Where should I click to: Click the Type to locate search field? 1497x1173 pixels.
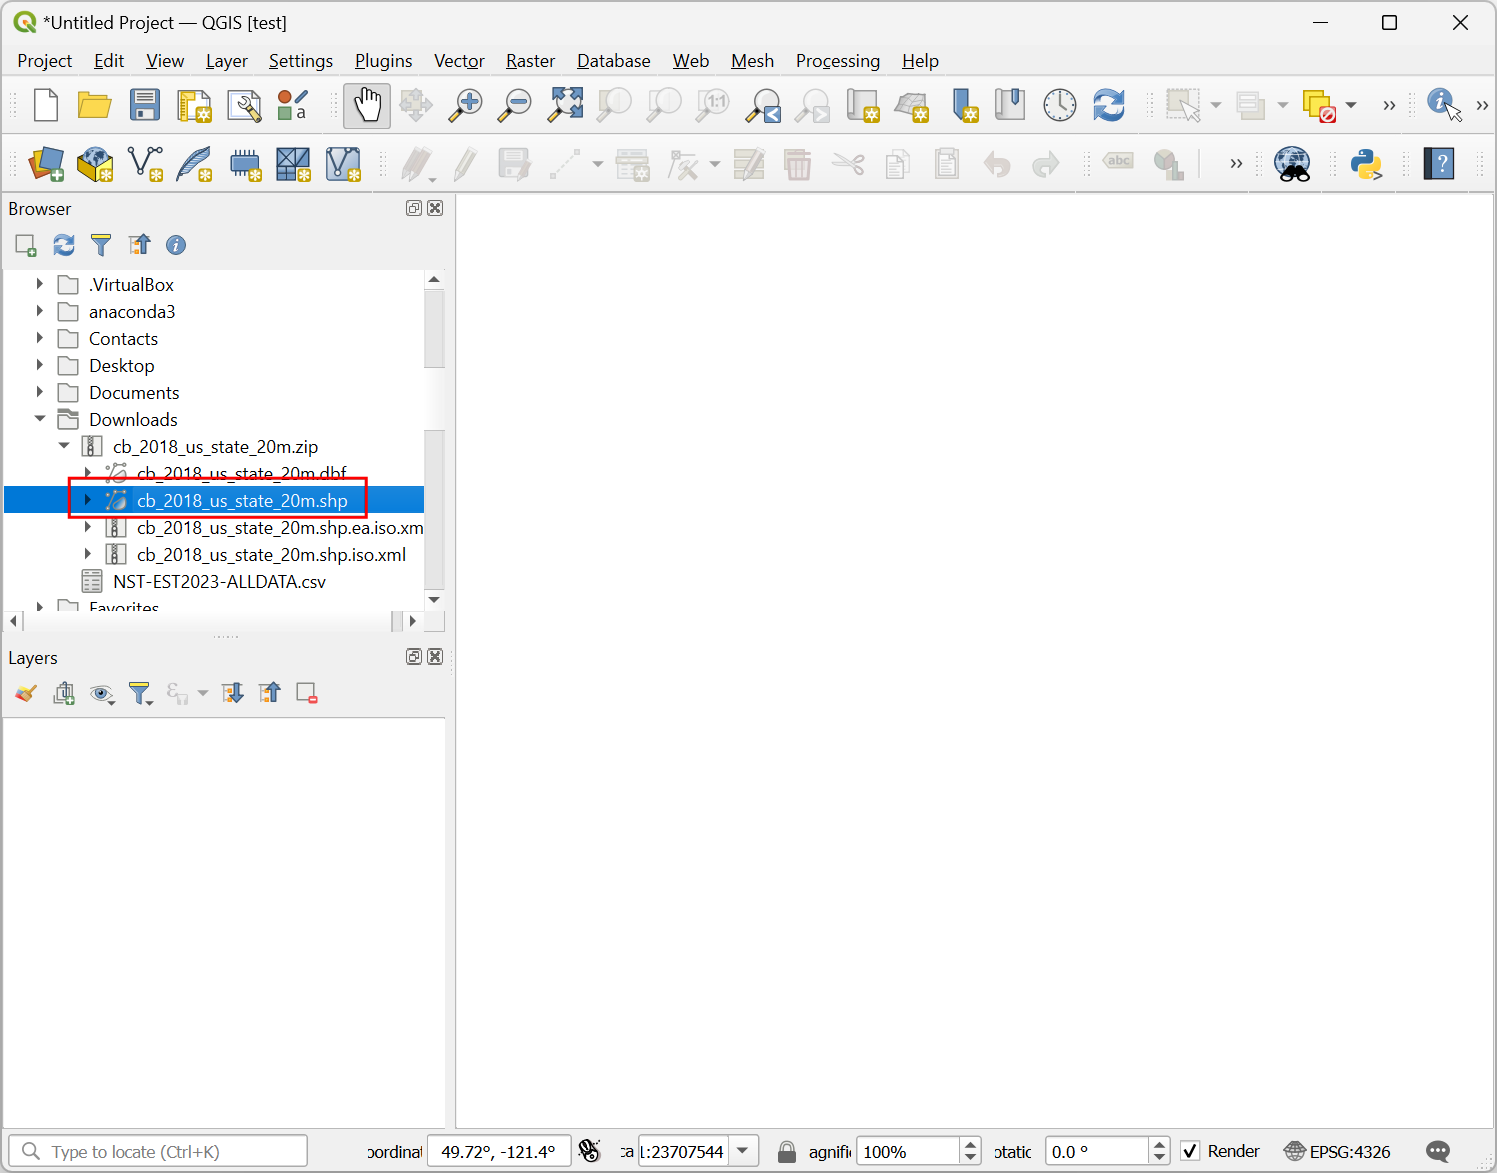tap(170, 1151)
